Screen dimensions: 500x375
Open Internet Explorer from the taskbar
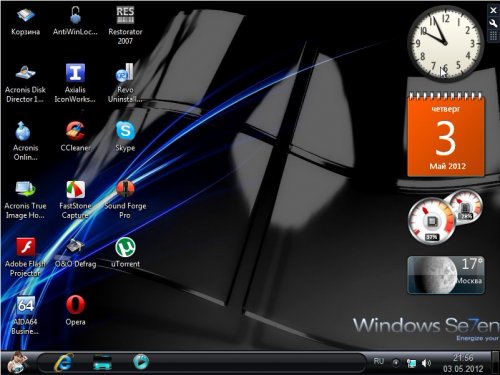click(x=64, y=362)
